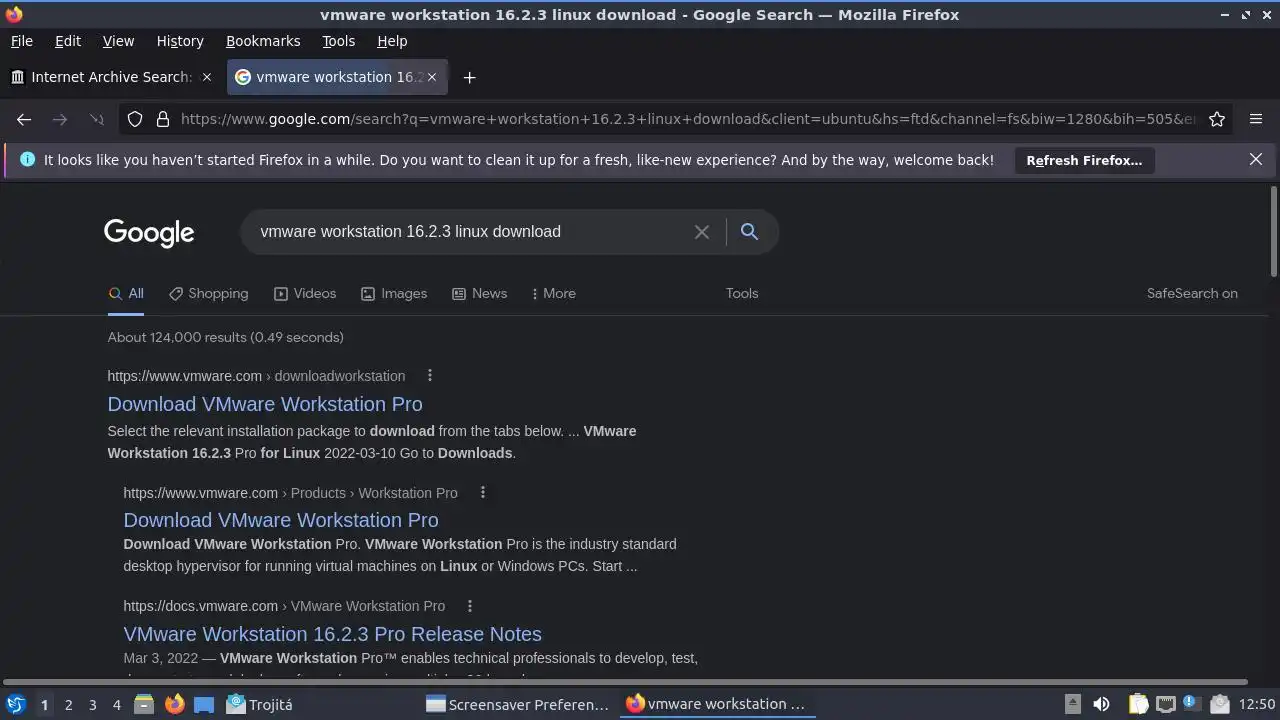Open options for docs.vmware.com result
The width and height of the screenshot is (1280, 720).
coord(469,606)
